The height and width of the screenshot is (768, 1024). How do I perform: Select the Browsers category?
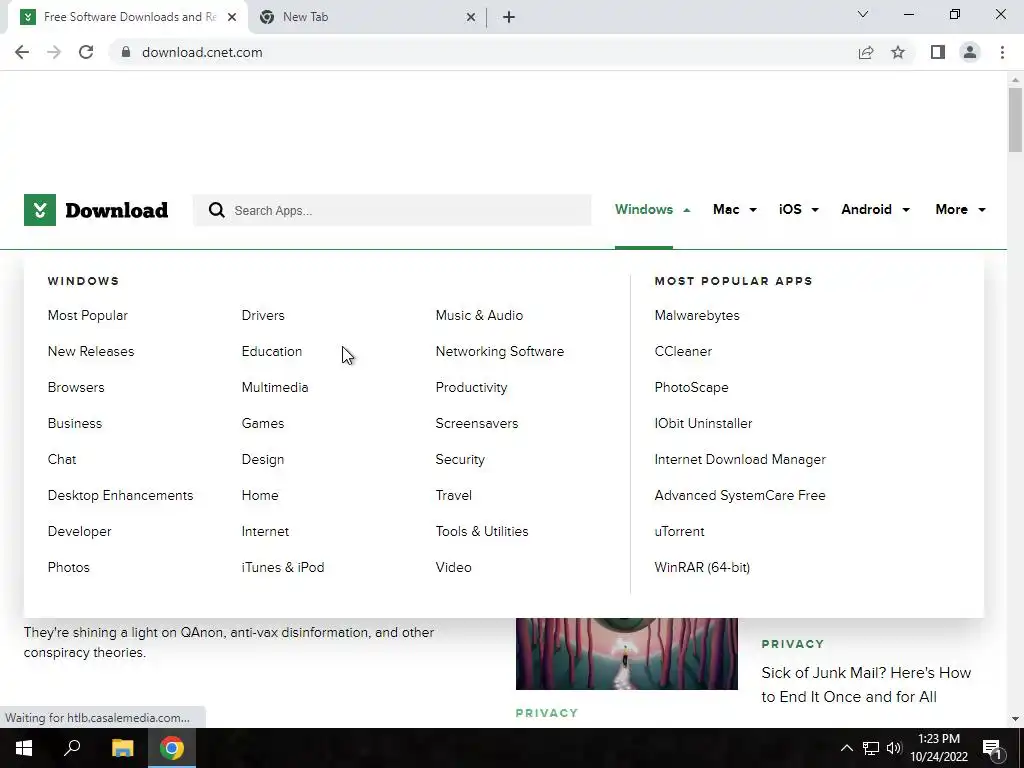click(76, 387)
